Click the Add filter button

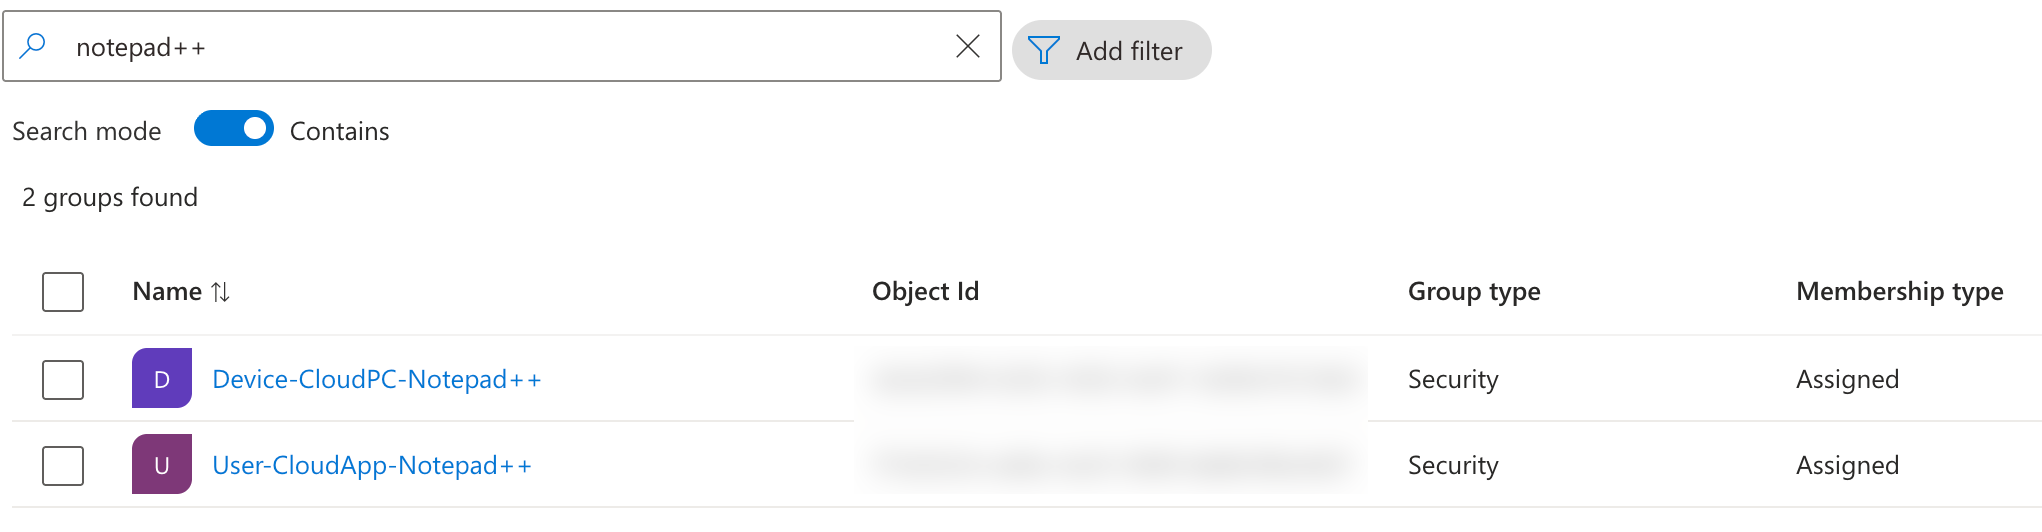(x=1111, y=50)
